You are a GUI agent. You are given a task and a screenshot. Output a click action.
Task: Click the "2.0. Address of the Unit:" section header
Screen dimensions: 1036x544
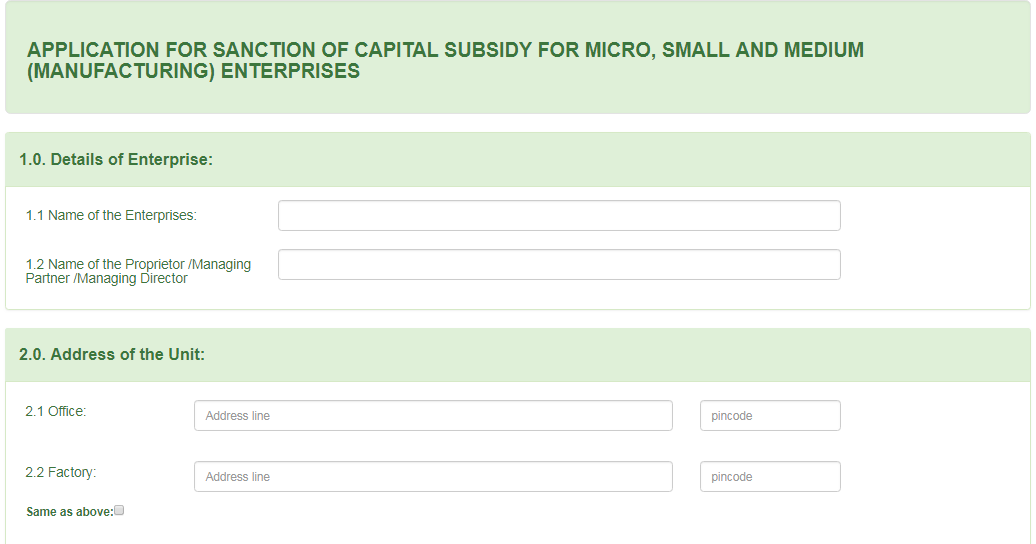[112, 354]
